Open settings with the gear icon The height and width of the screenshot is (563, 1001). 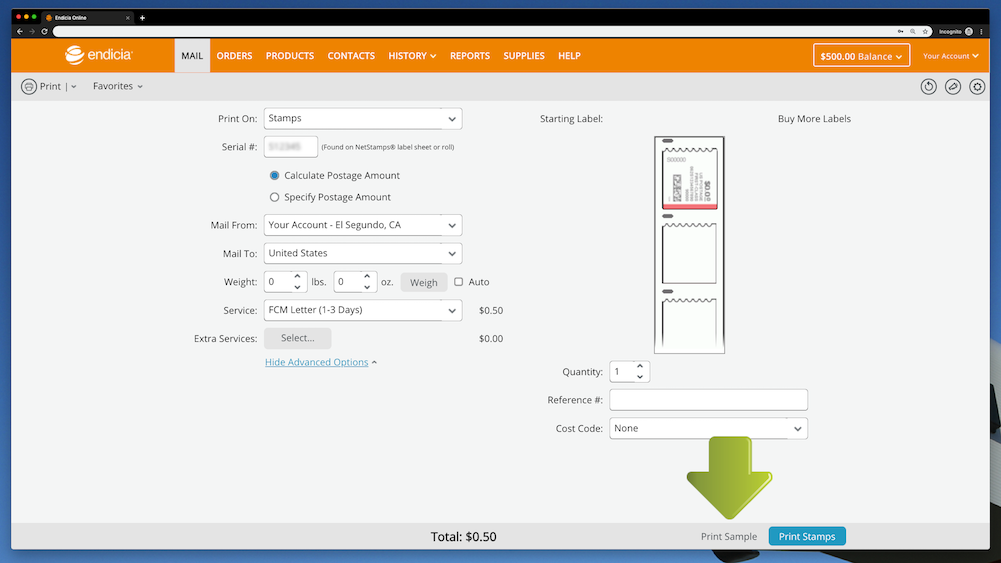point(977,87)
